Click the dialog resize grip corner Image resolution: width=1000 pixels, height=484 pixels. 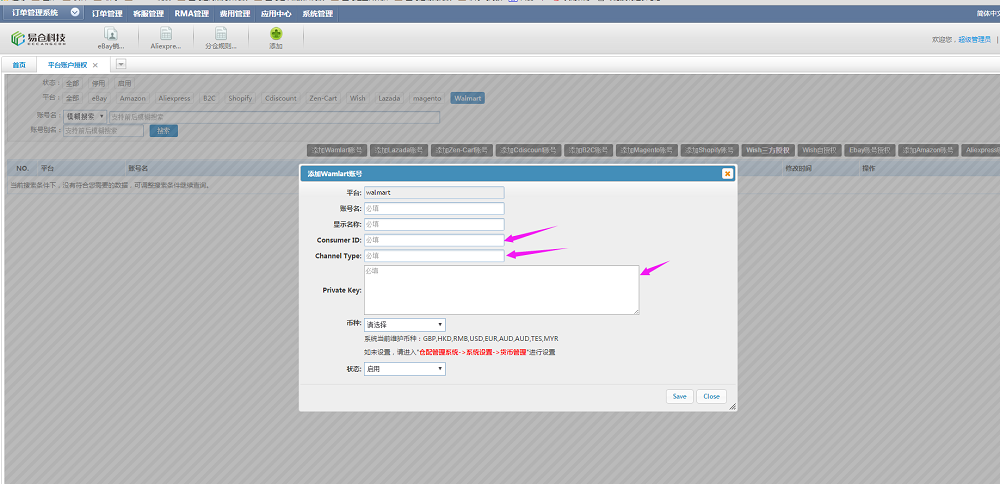[732, 407]
